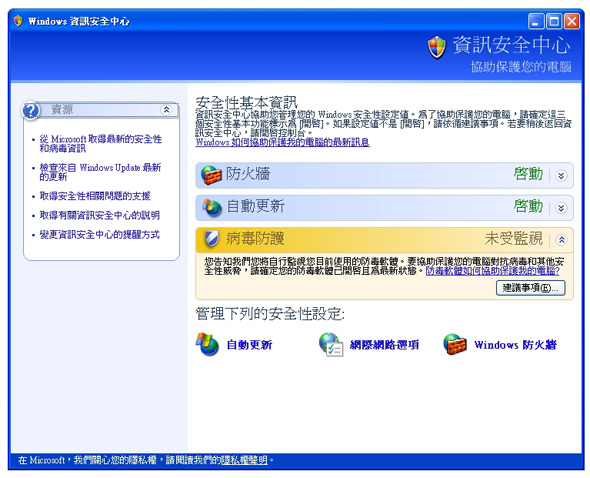Open Windows 防火牆 icon at bottom
The image size is (590, 478).
click(455, 344)
